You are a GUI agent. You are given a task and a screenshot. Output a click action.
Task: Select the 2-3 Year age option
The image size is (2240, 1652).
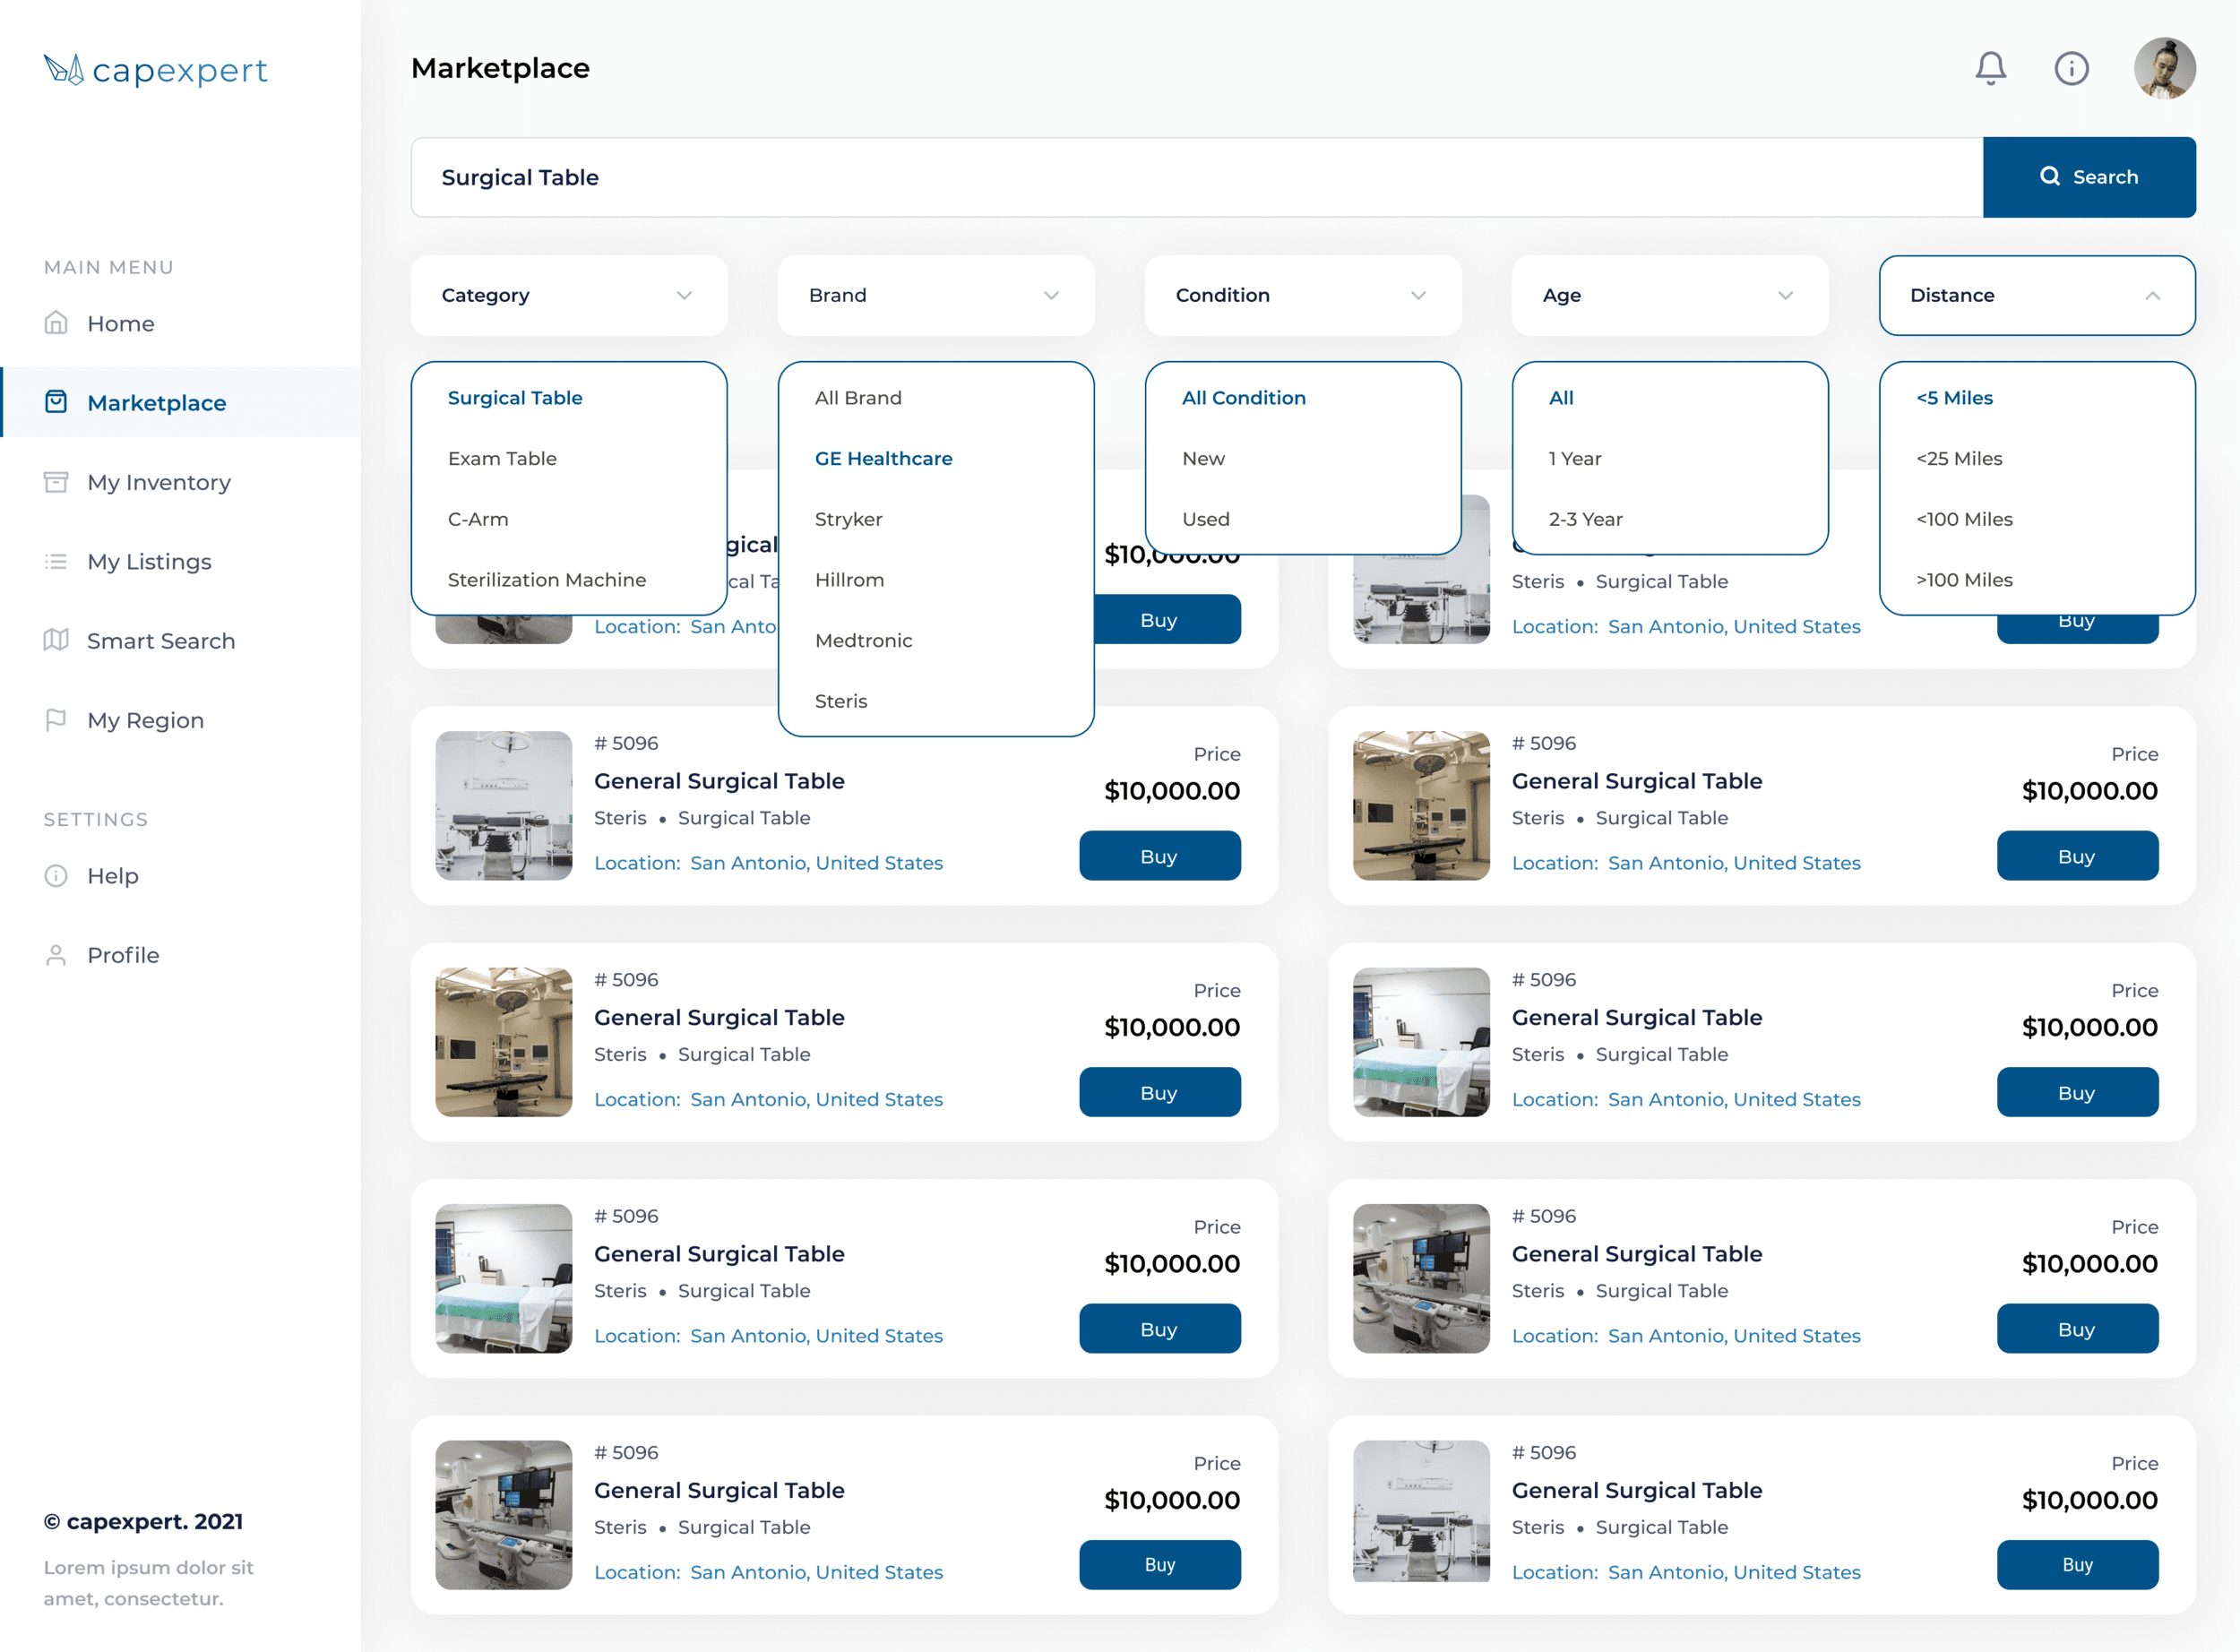point(1585,519)
